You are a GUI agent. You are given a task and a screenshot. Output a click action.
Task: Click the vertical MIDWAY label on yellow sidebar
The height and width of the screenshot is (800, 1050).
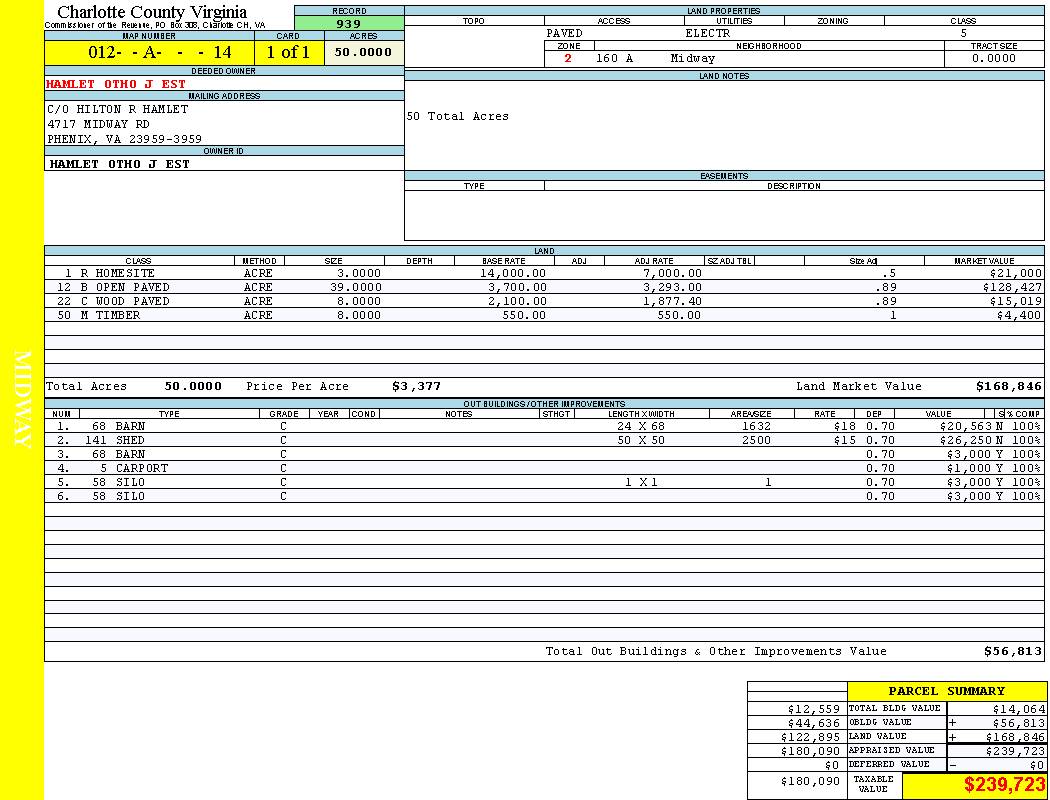[22, 400]
